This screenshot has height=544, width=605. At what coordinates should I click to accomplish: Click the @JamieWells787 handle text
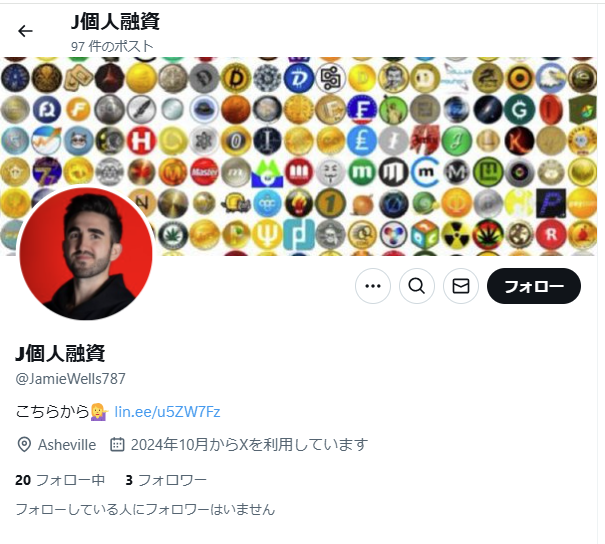tap(70, 379)
